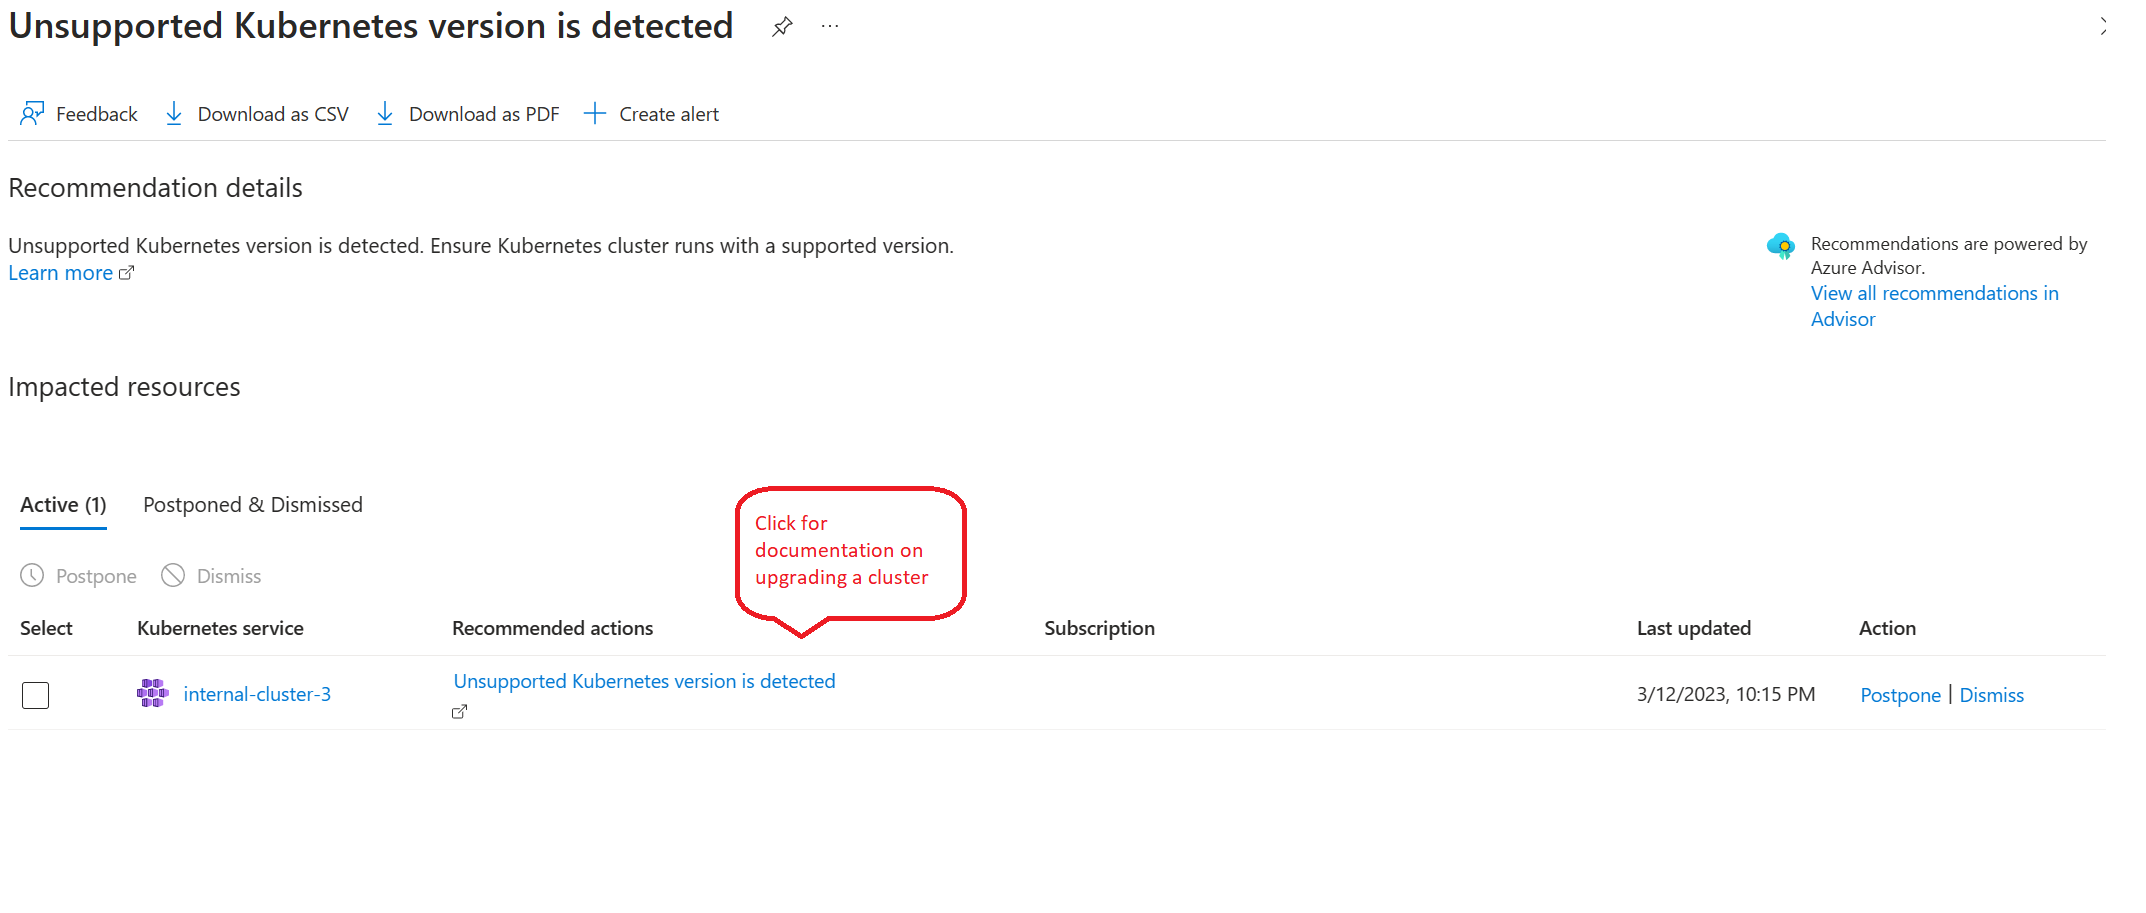Click the Azure Advisor cloud icon
The width and height of the screenshot is (2146, 913).
pyautogui.click(x=1781, y=245)
